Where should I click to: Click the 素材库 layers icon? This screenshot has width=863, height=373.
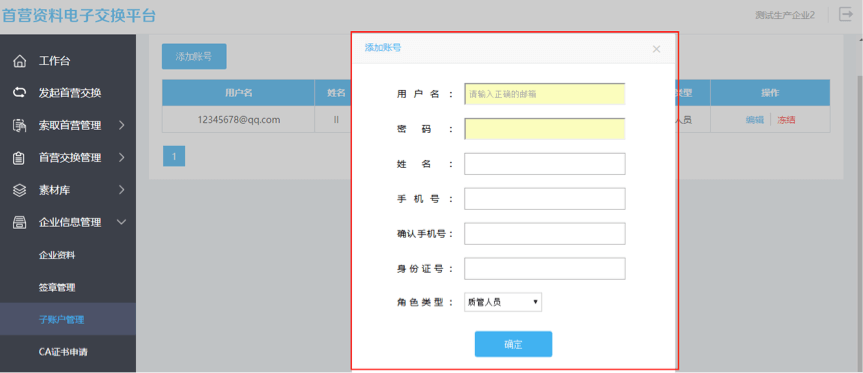(19, 190)
